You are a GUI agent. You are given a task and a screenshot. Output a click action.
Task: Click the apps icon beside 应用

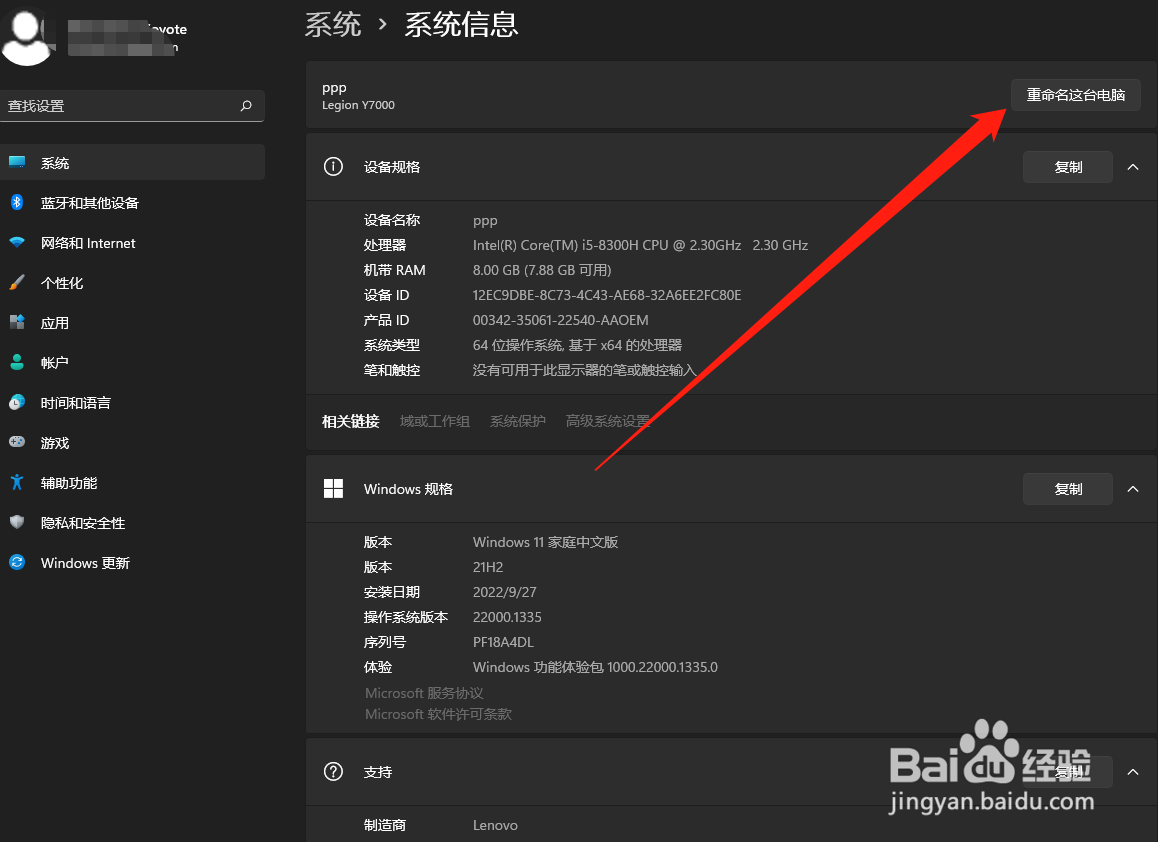17,322
